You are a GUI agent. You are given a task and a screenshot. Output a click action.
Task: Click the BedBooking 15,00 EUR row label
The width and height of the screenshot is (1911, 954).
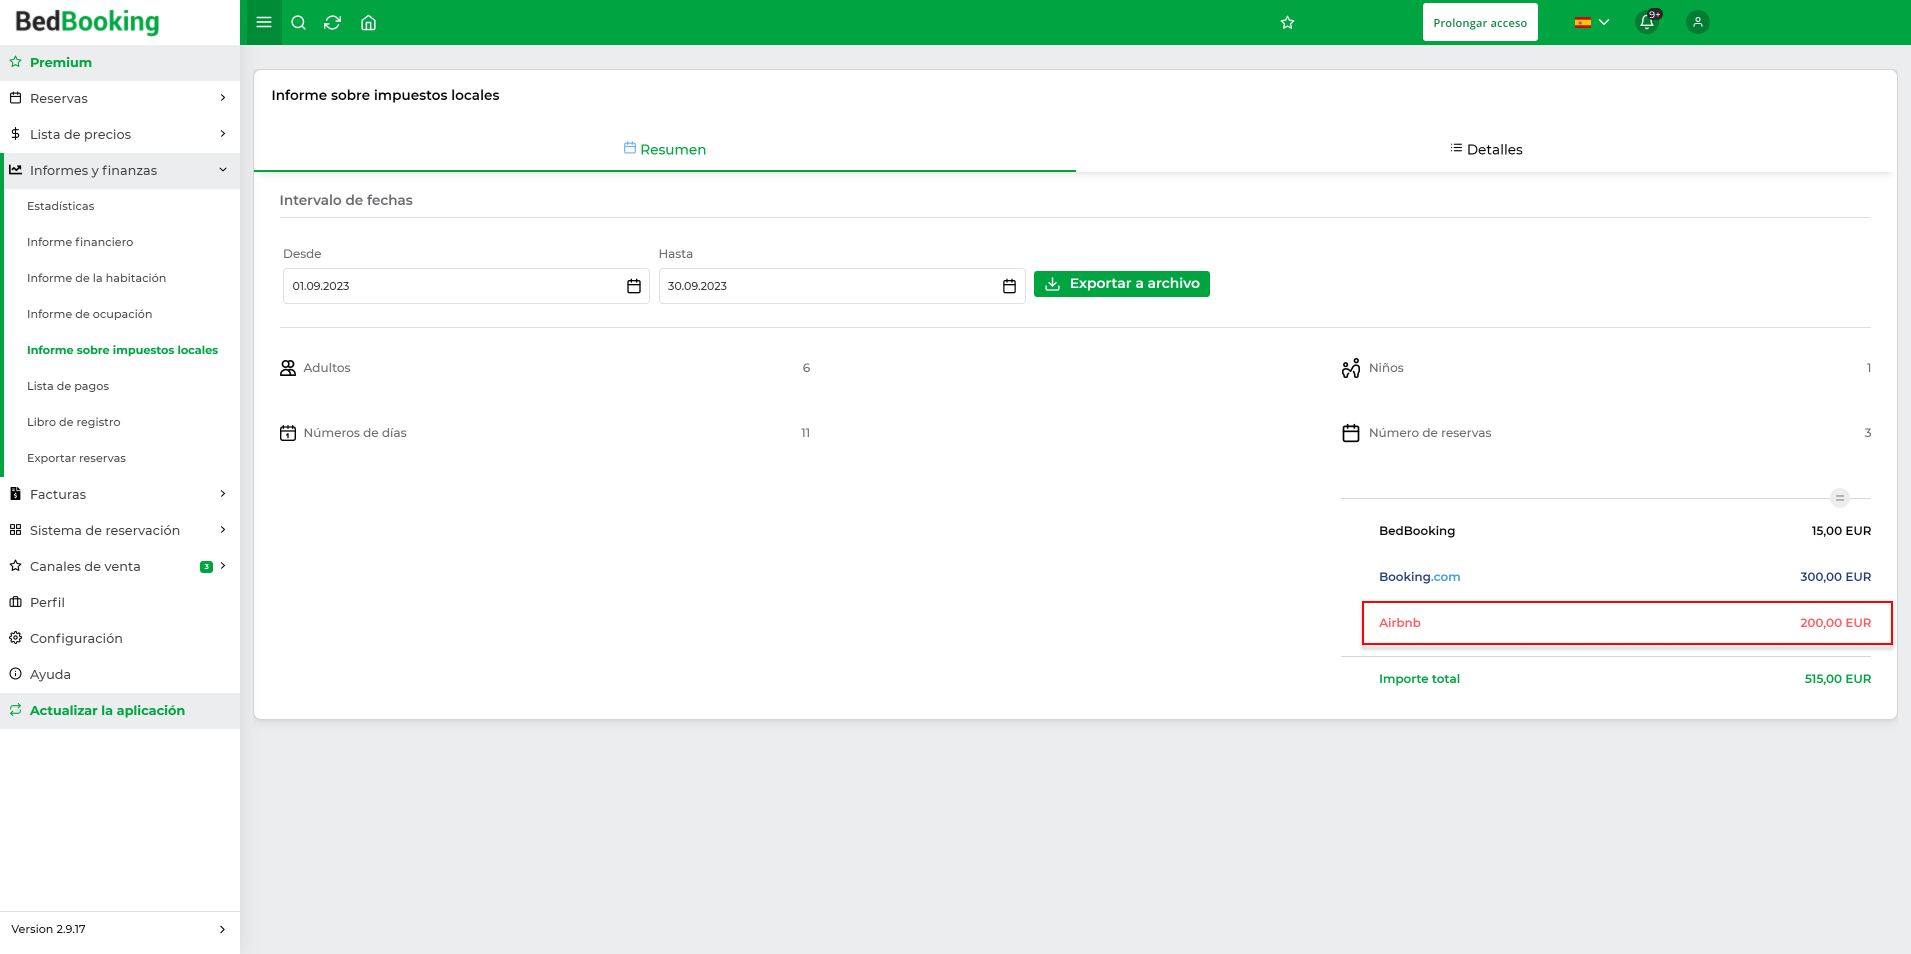click(x=1417, y=531)
